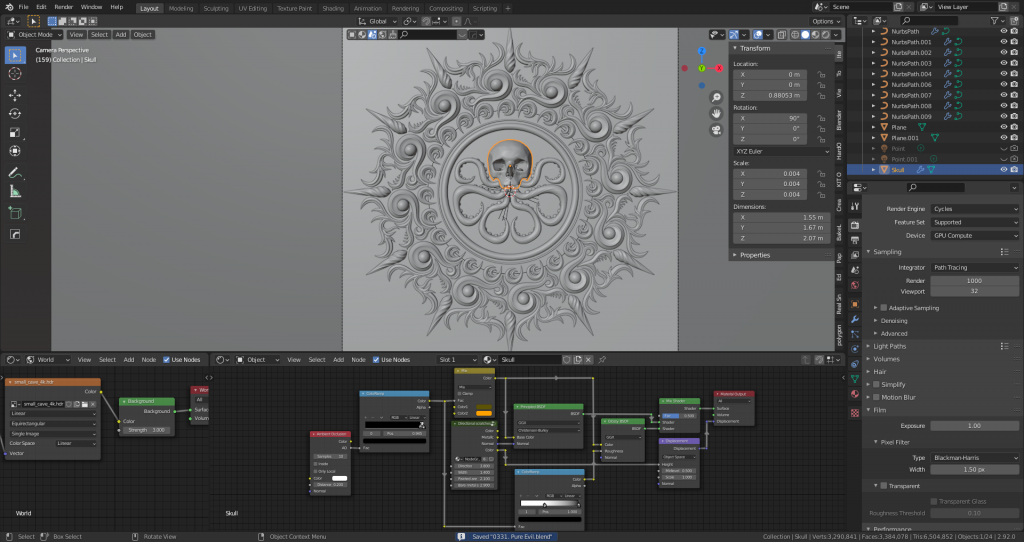
Task: Click the pan hand viewport gizmo
Action: [716, 114]
